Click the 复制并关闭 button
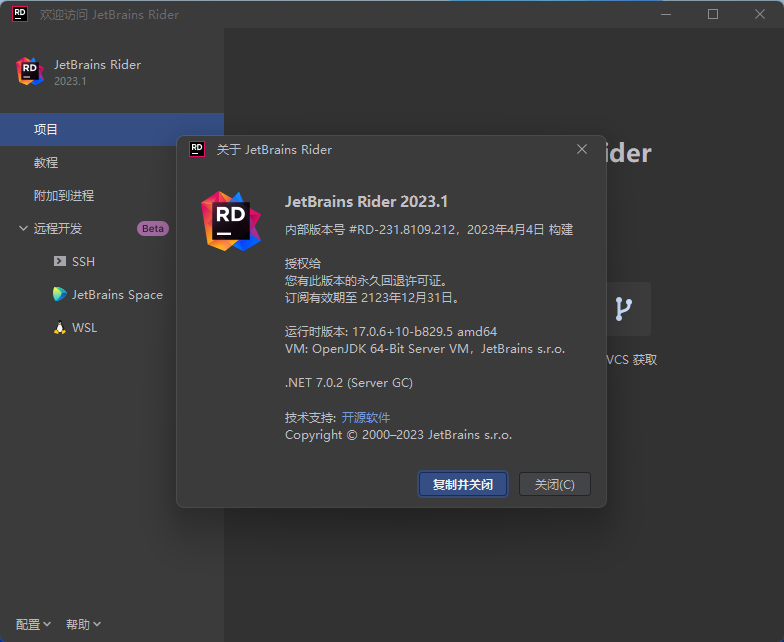Viewport: 784px width, 642px height. 463,484
